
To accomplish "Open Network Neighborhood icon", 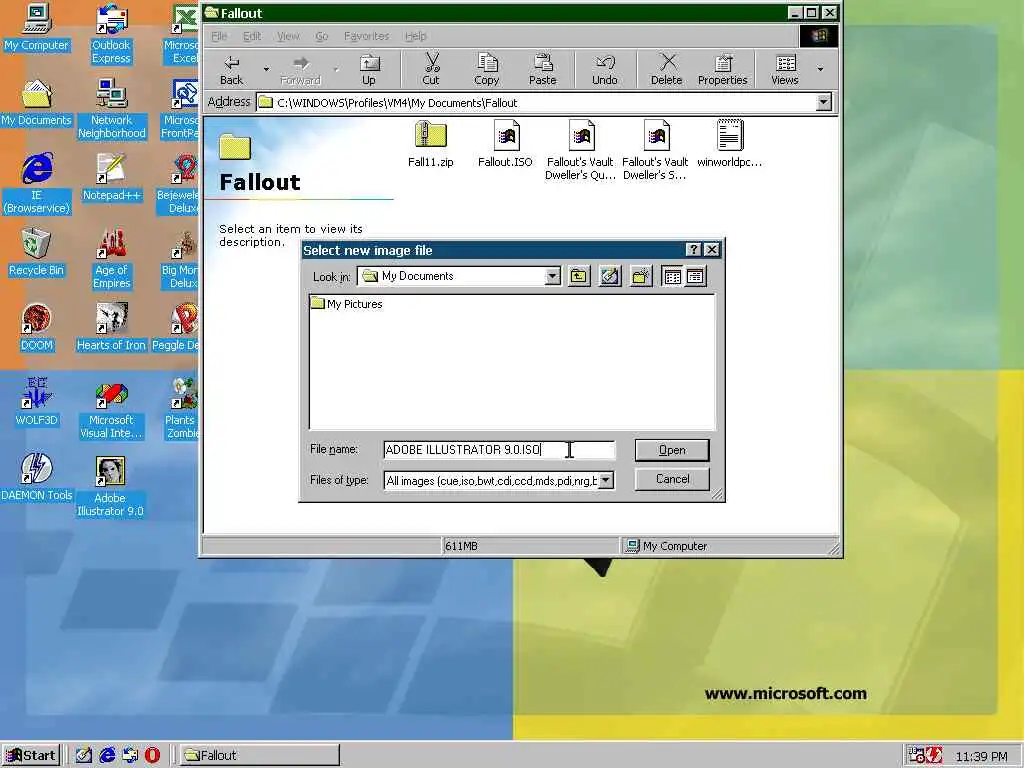I will pos(111,108).
